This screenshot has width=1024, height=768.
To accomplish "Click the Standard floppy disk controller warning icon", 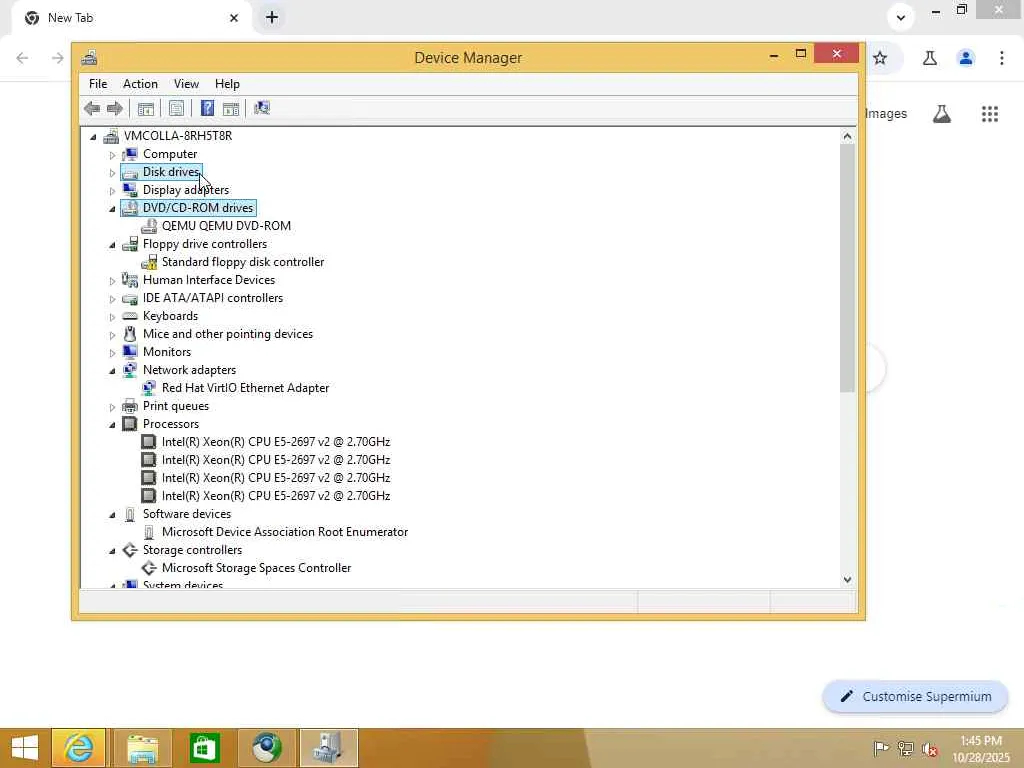I will [149, 262].
